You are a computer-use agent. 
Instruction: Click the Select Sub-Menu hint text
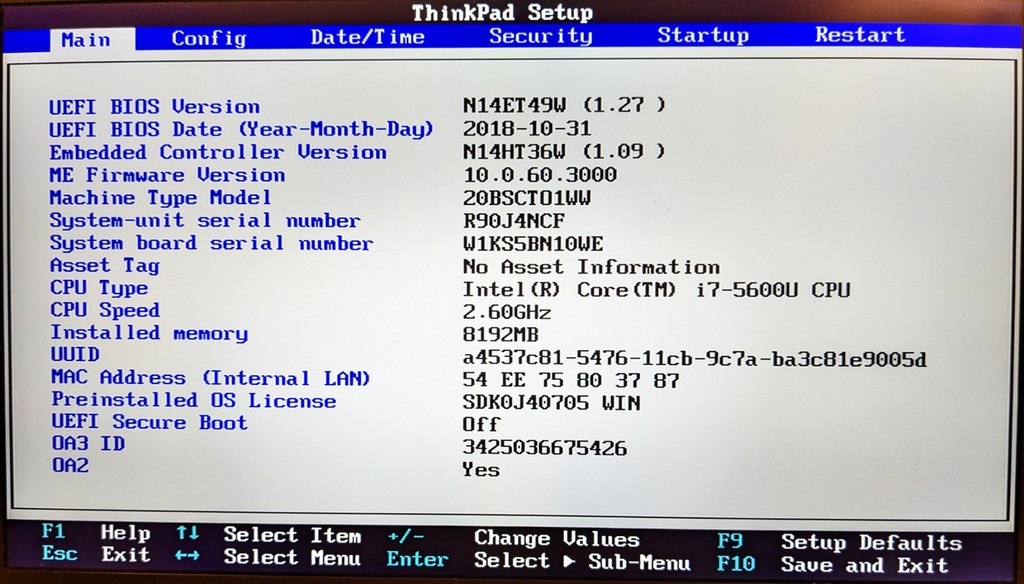(583, 561)
